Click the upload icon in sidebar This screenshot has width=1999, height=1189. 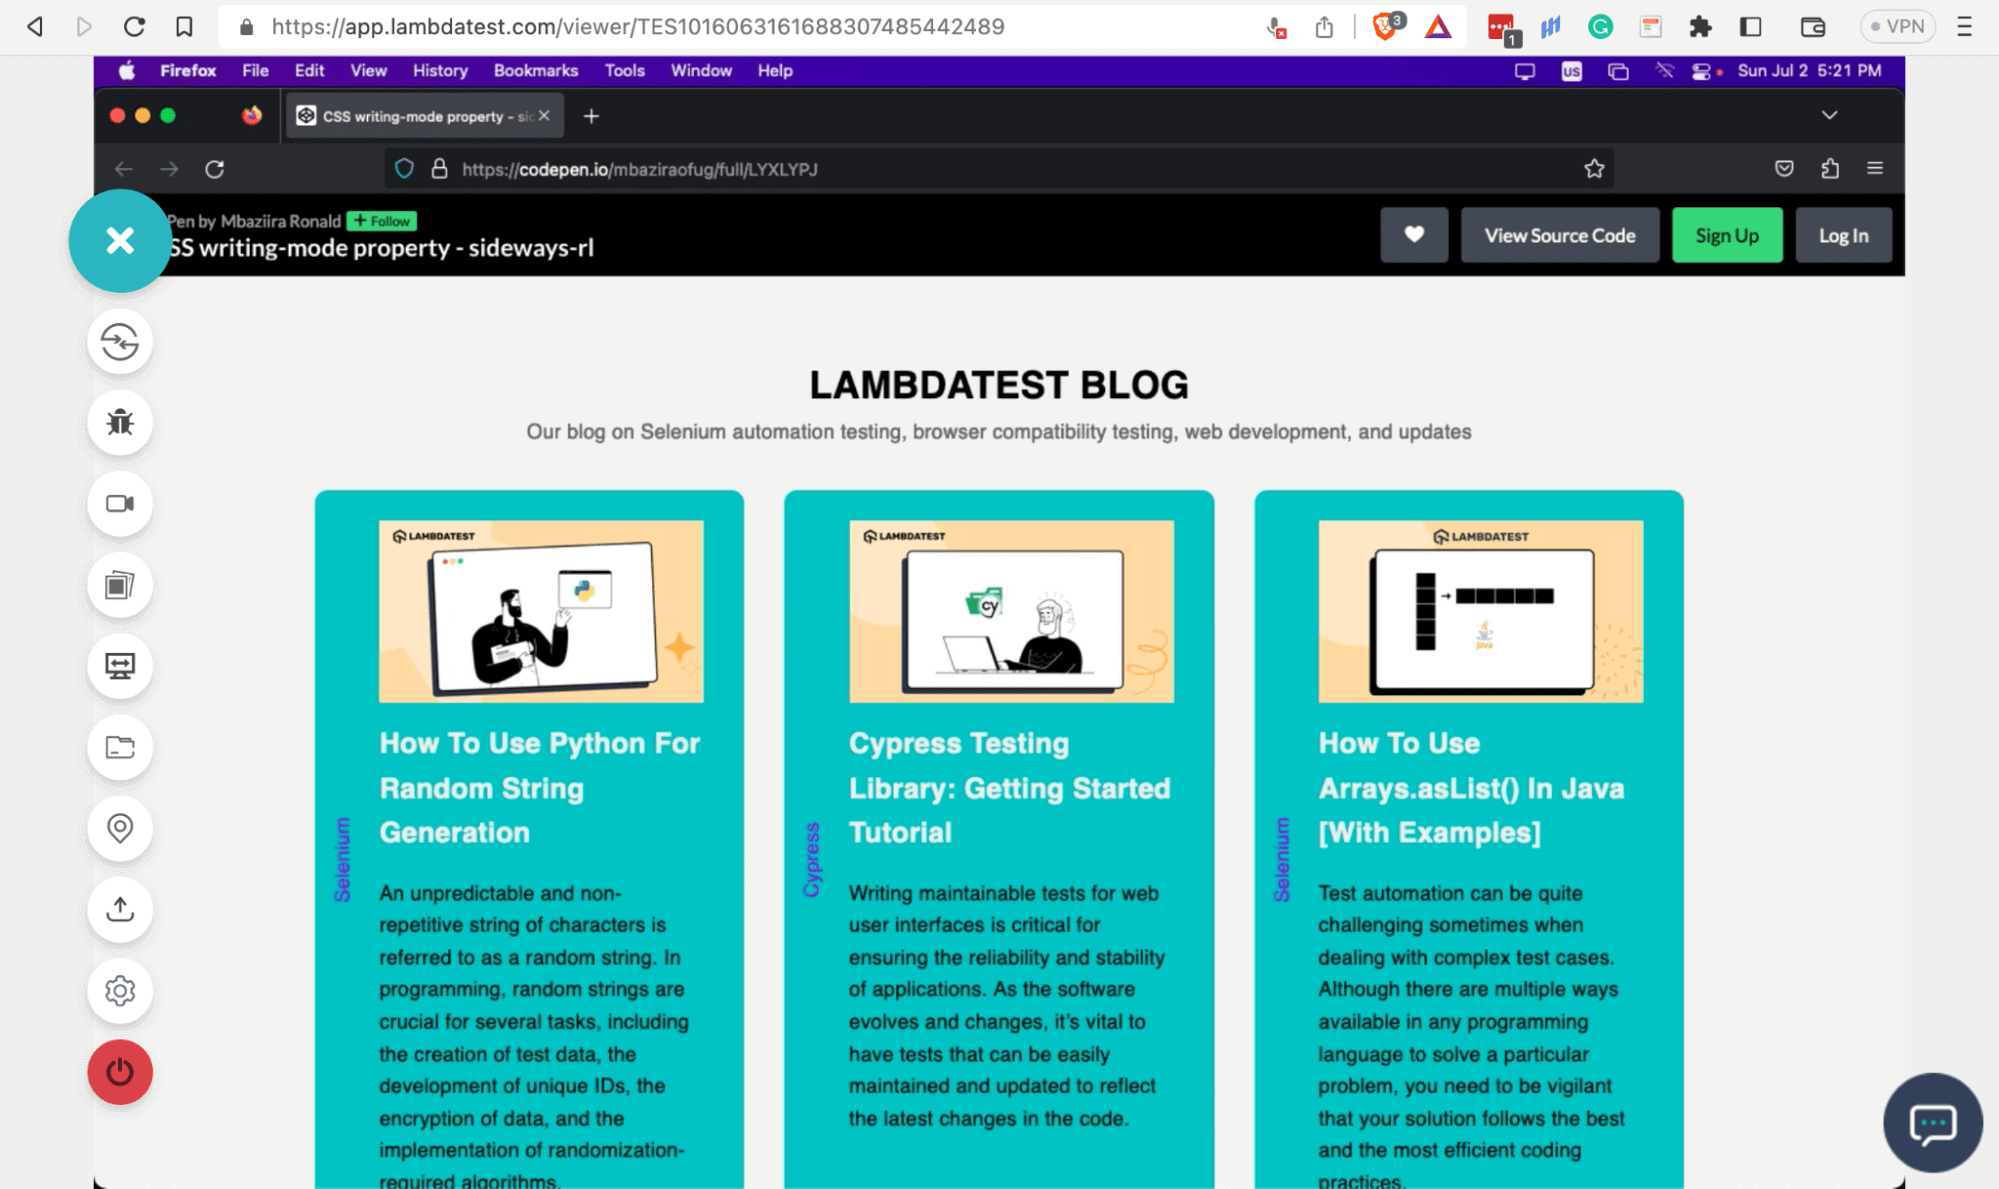(x=120, y=909)
